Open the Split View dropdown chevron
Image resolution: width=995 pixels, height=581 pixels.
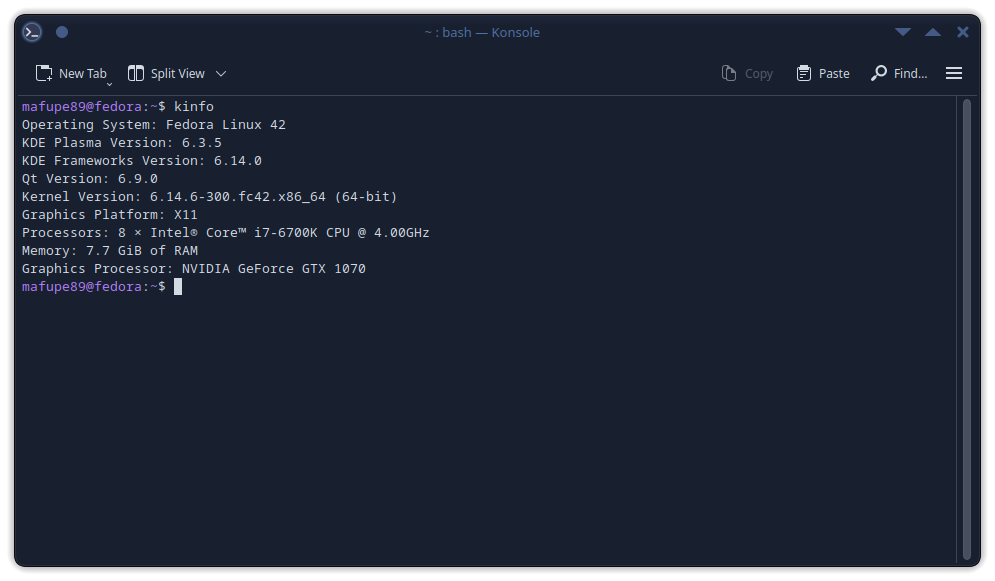[x=221, y=74]
